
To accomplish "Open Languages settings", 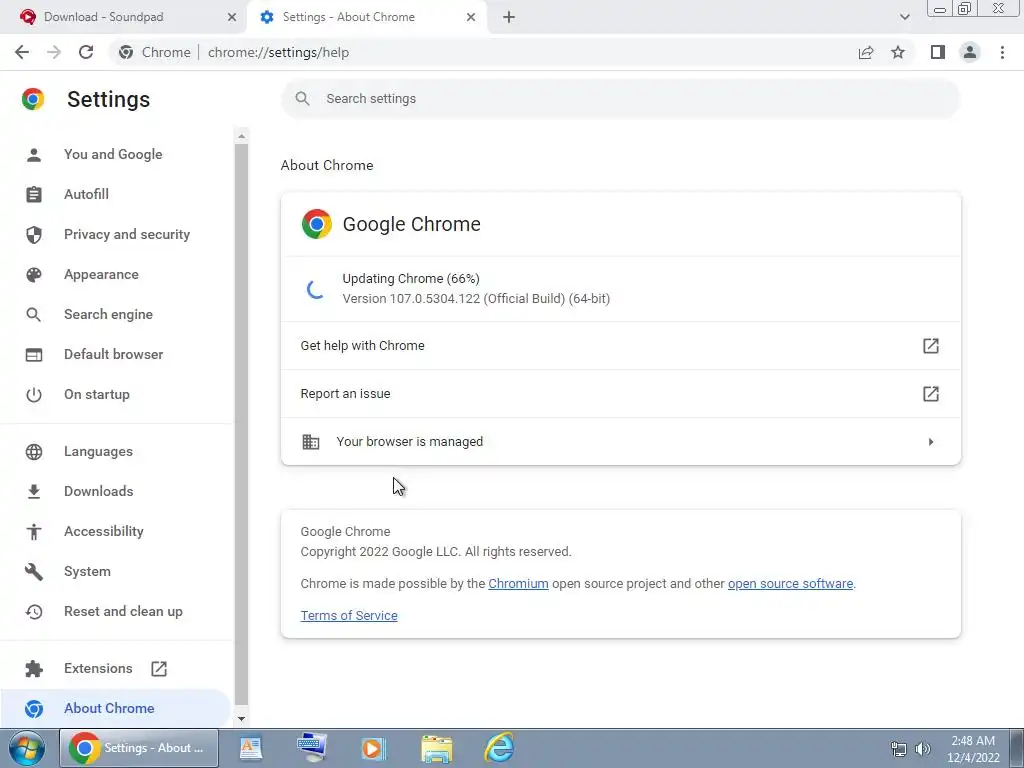I will coord(98,451).
